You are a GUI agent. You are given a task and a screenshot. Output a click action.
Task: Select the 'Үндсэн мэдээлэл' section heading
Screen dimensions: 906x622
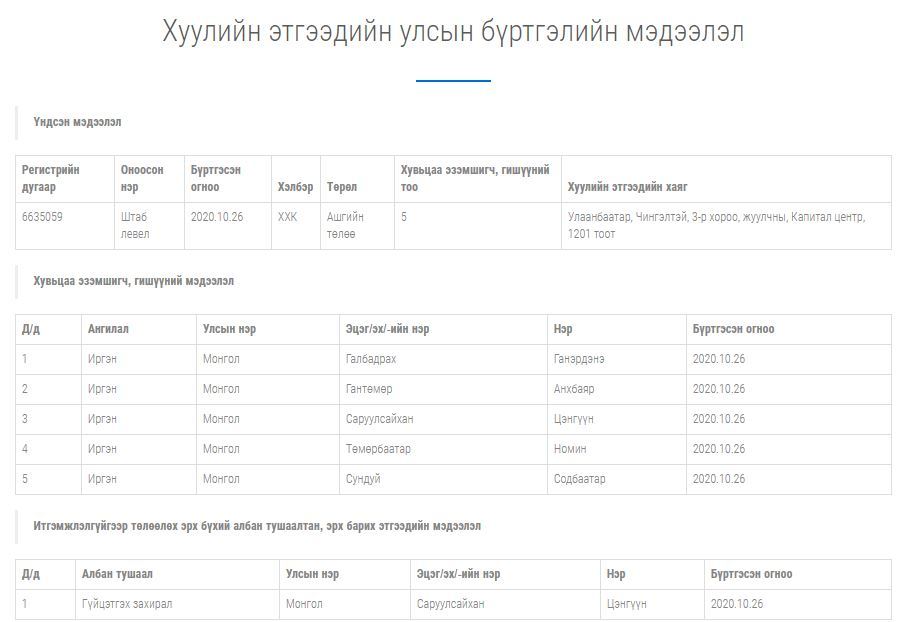point(77,122)
